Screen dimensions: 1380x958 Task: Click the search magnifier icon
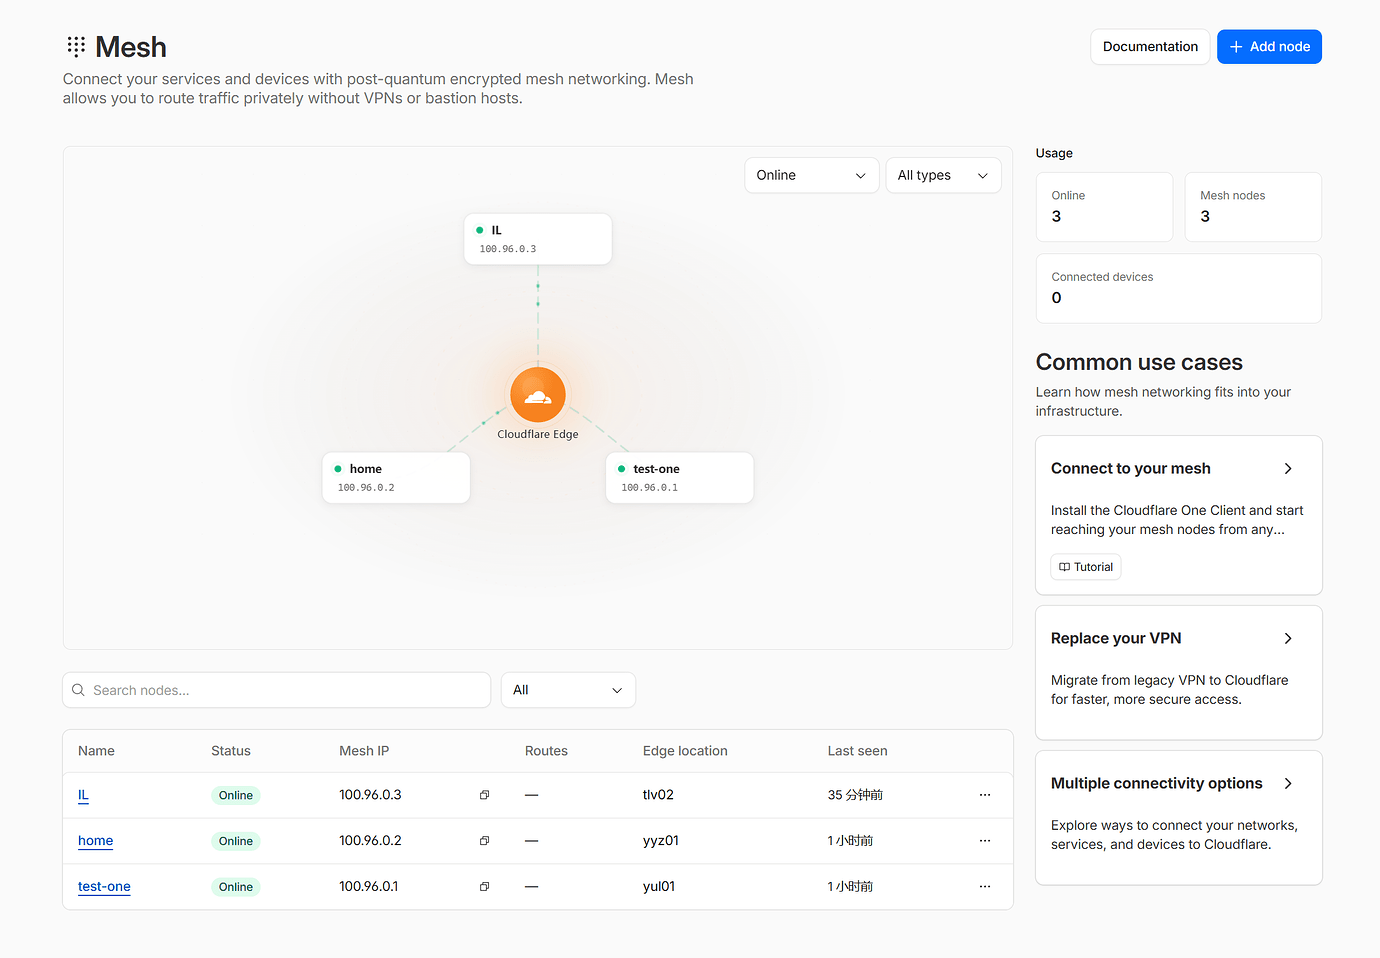coord(78,690)
